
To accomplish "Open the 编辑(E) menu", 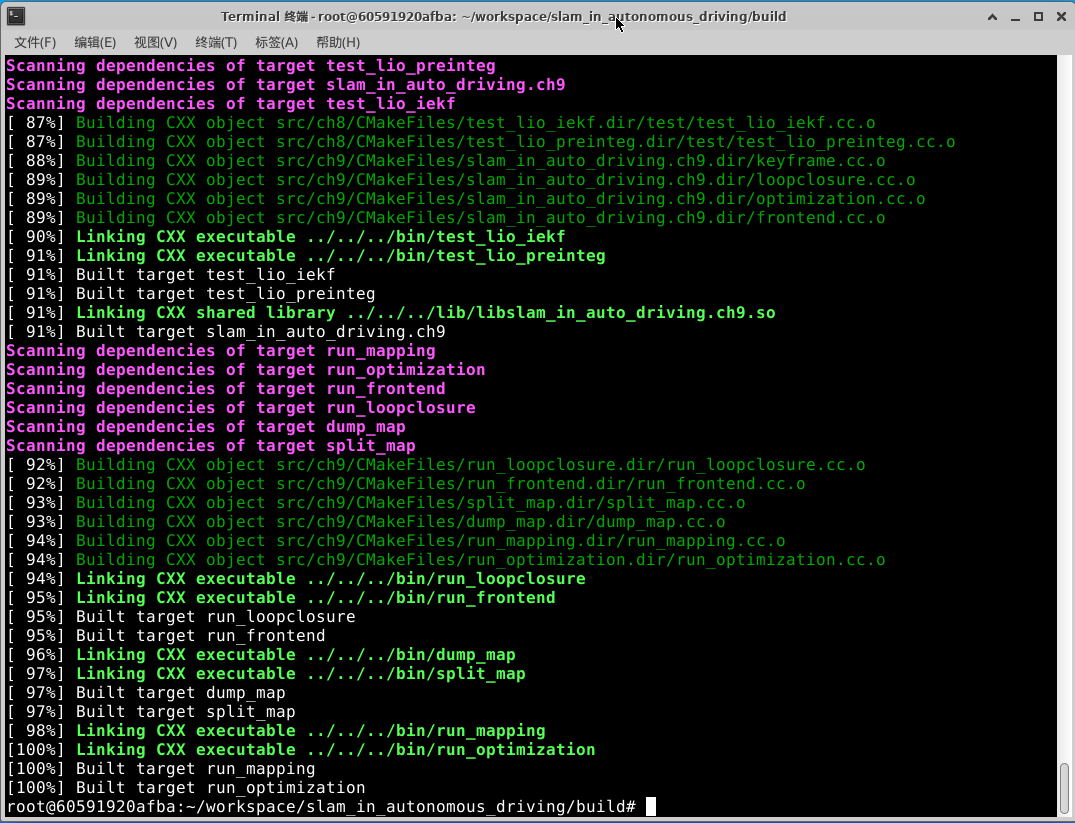I will click(x=95, y=42).
